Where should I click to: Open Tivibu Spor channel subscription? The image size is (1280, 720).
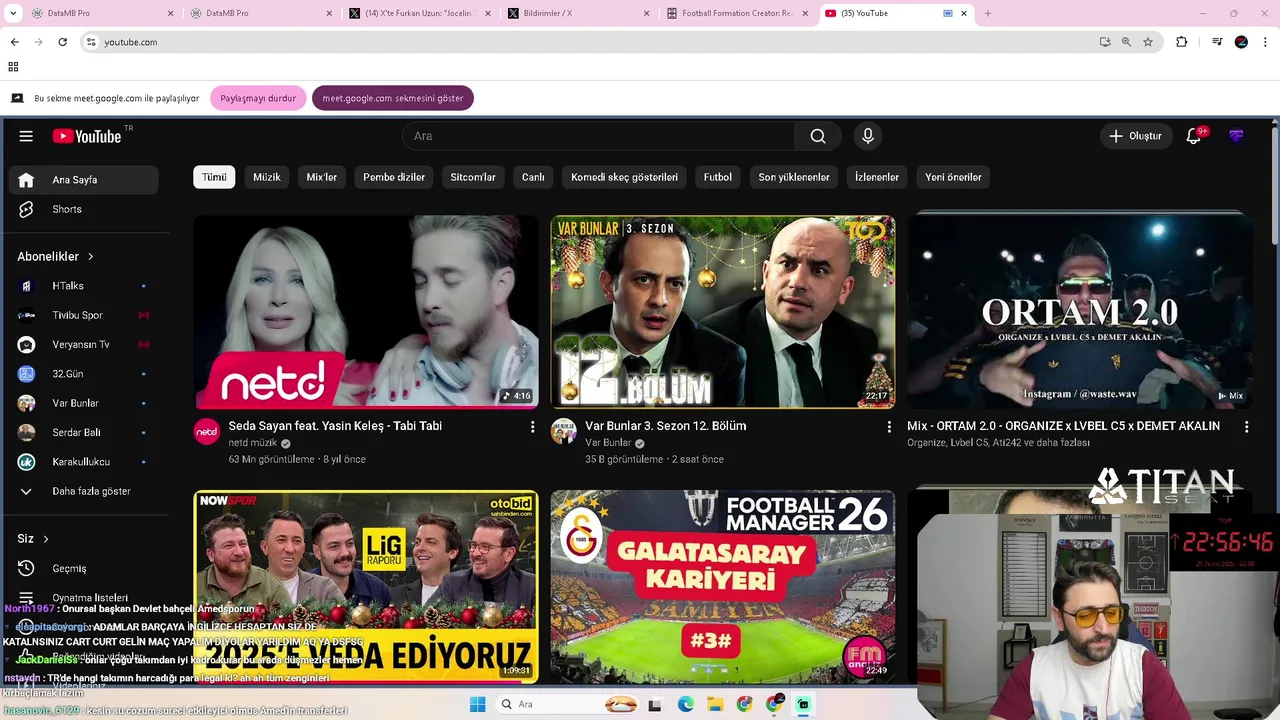[83, 315]
